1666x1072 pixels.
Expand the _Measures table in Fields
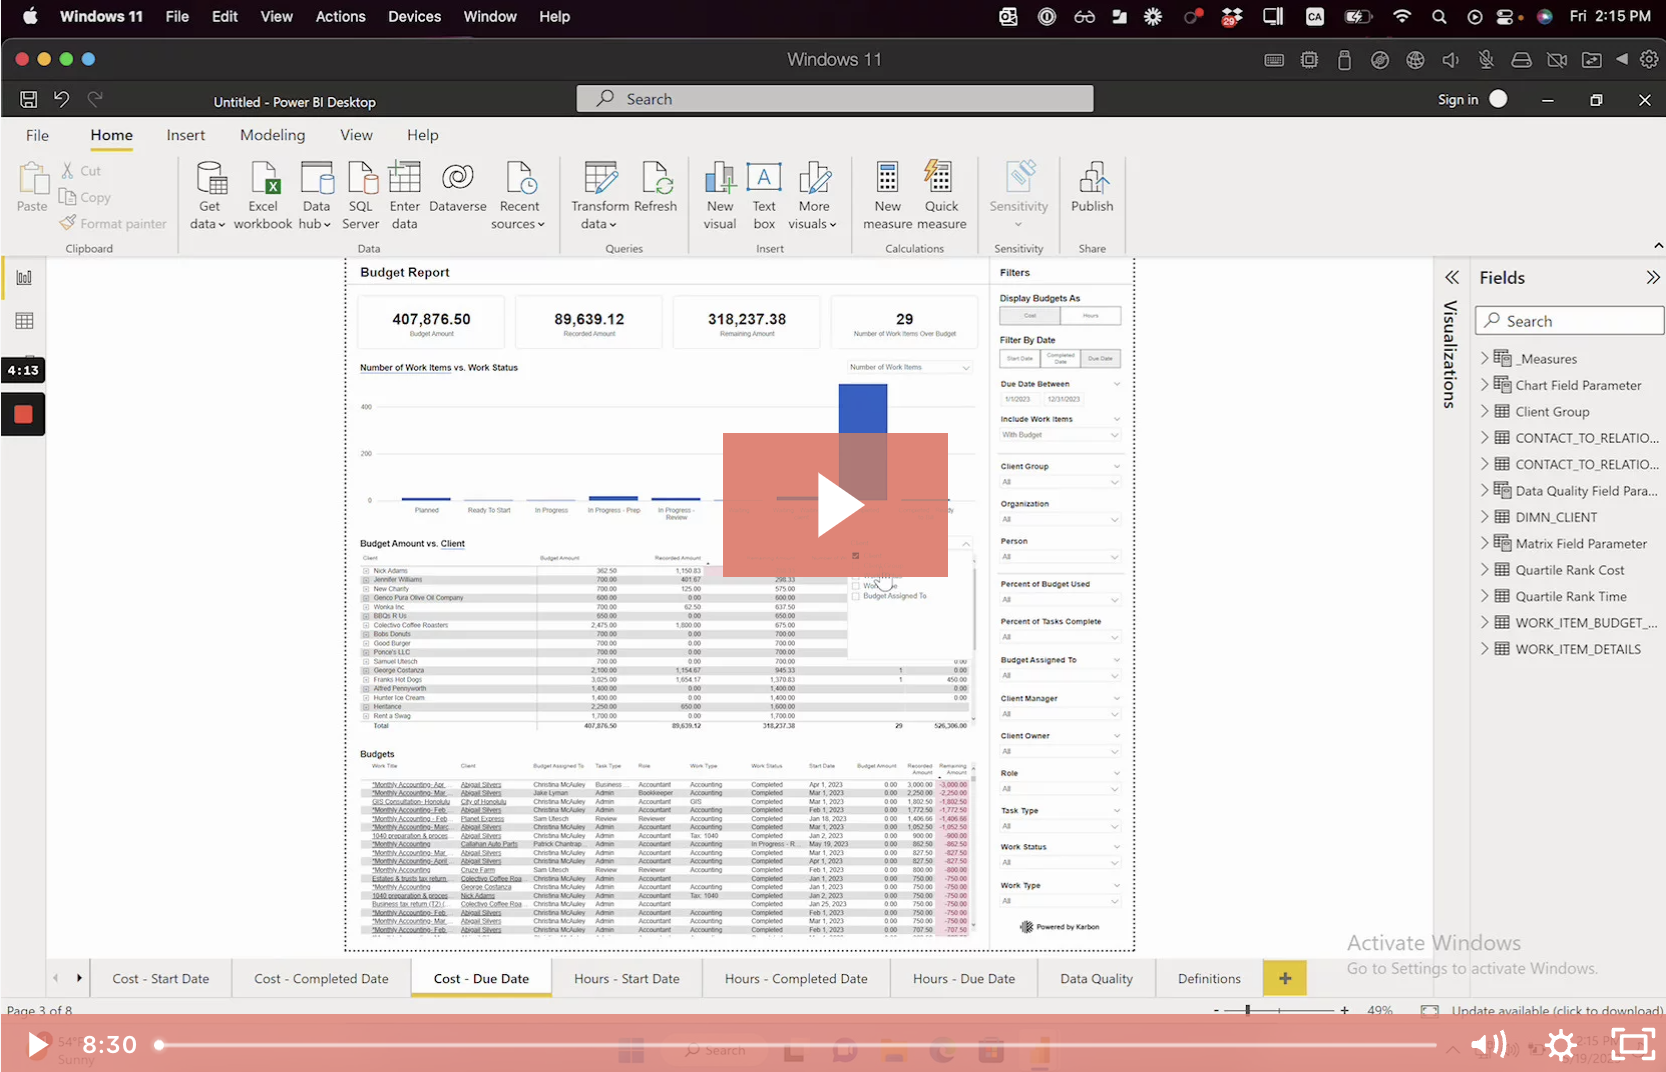1485,358
